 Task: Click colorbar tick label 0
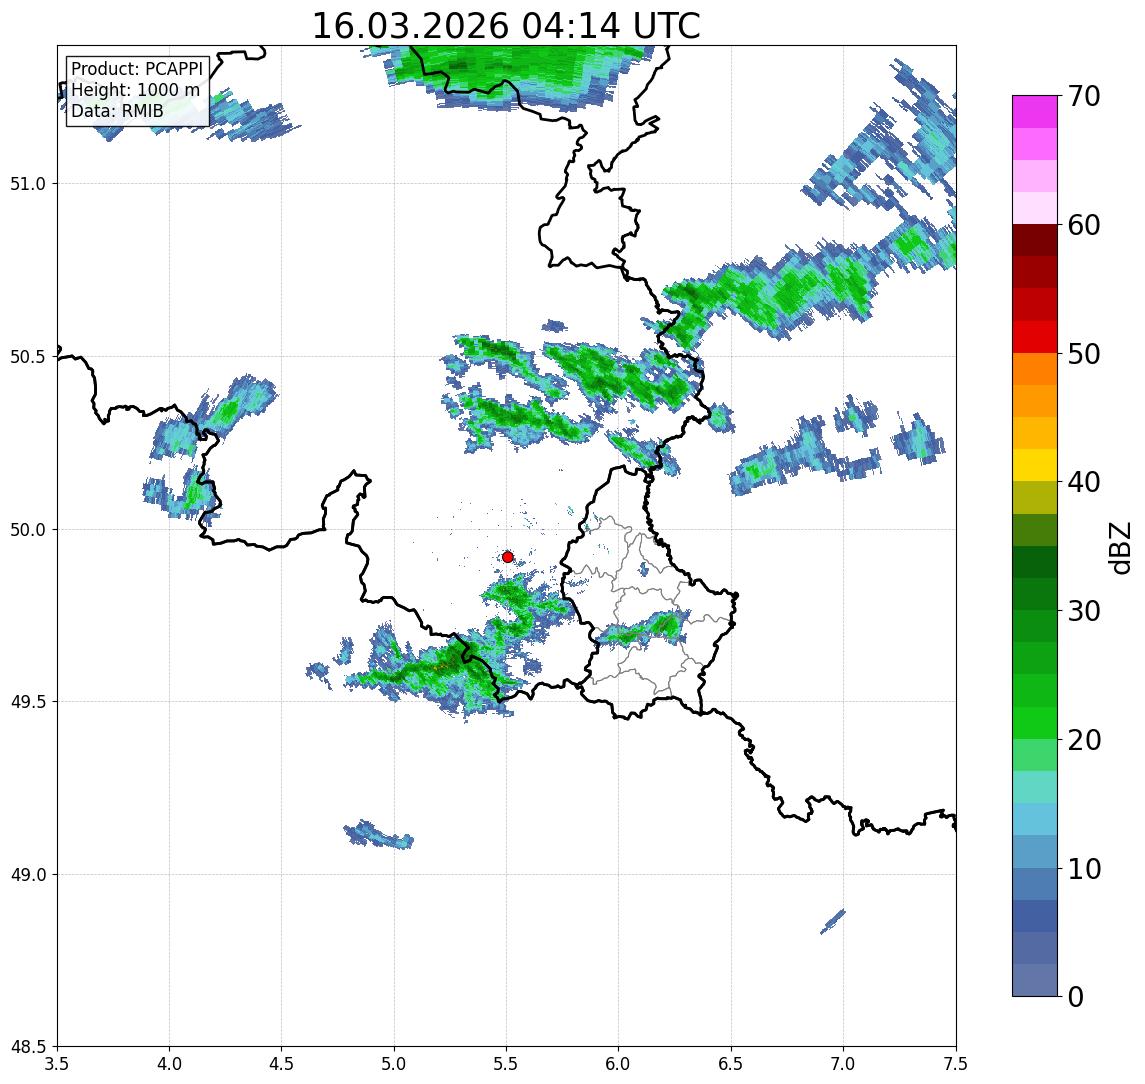1076,996
